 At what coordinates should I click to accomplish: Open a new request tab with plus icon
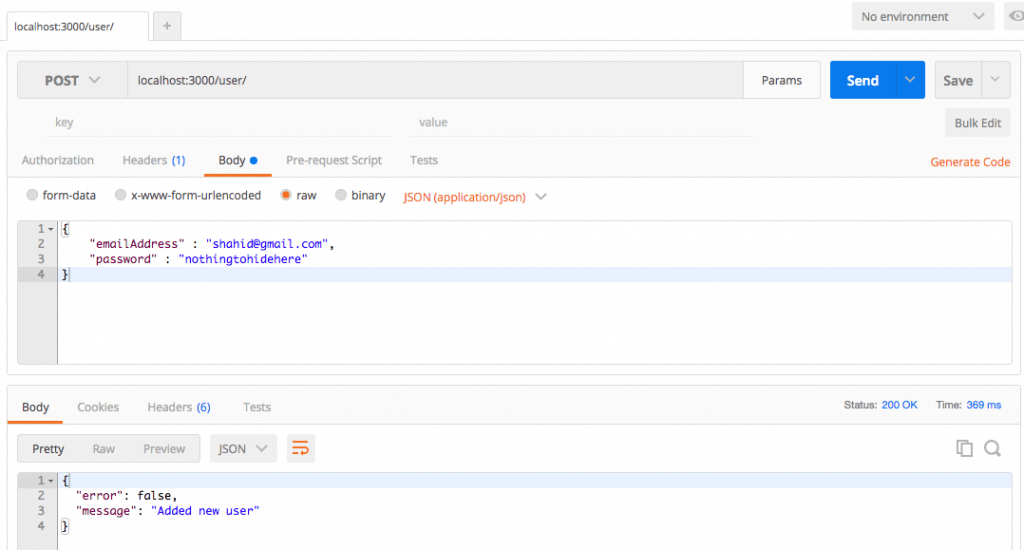[x=167, y=26]
